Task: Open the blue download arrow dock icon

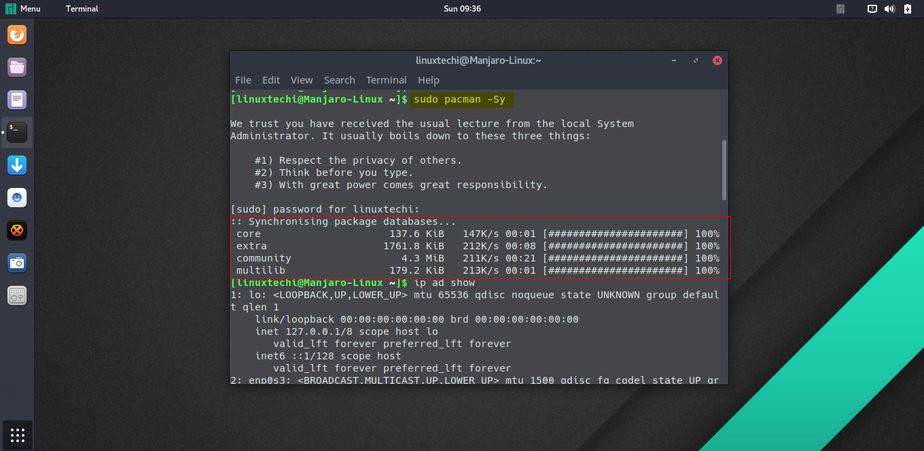Action: pos(17,165)
